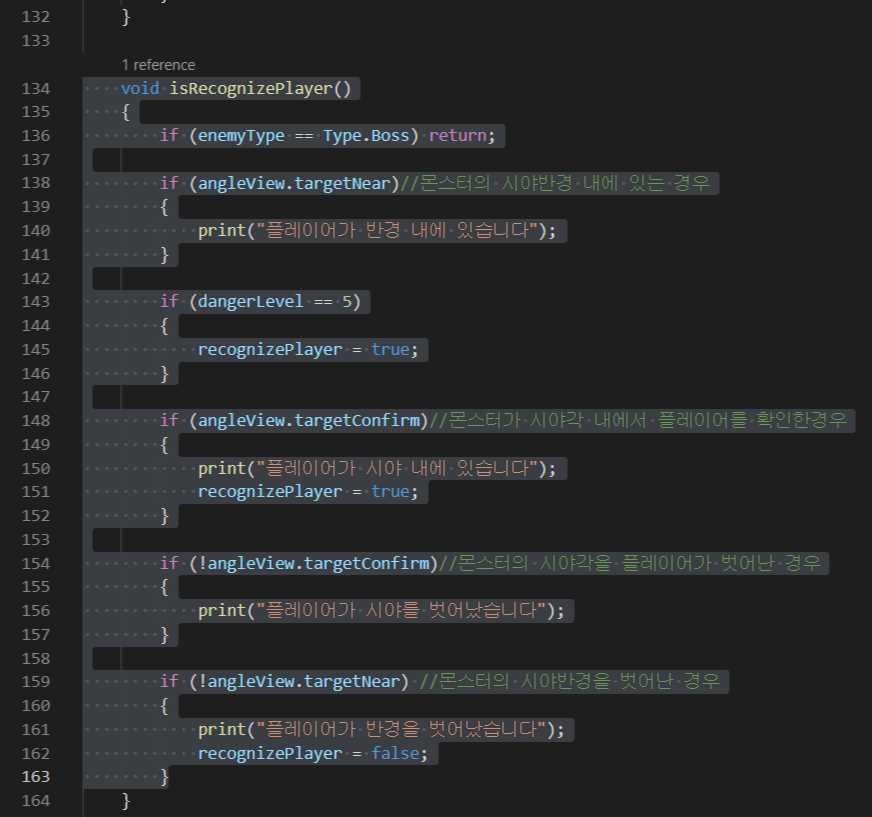Viewport: 872px width, 817px height.
Task: Click the comment '몬스터의 시야반경을 벗어난 경우'
Action: pyautogui.click(x=579, y=681)
